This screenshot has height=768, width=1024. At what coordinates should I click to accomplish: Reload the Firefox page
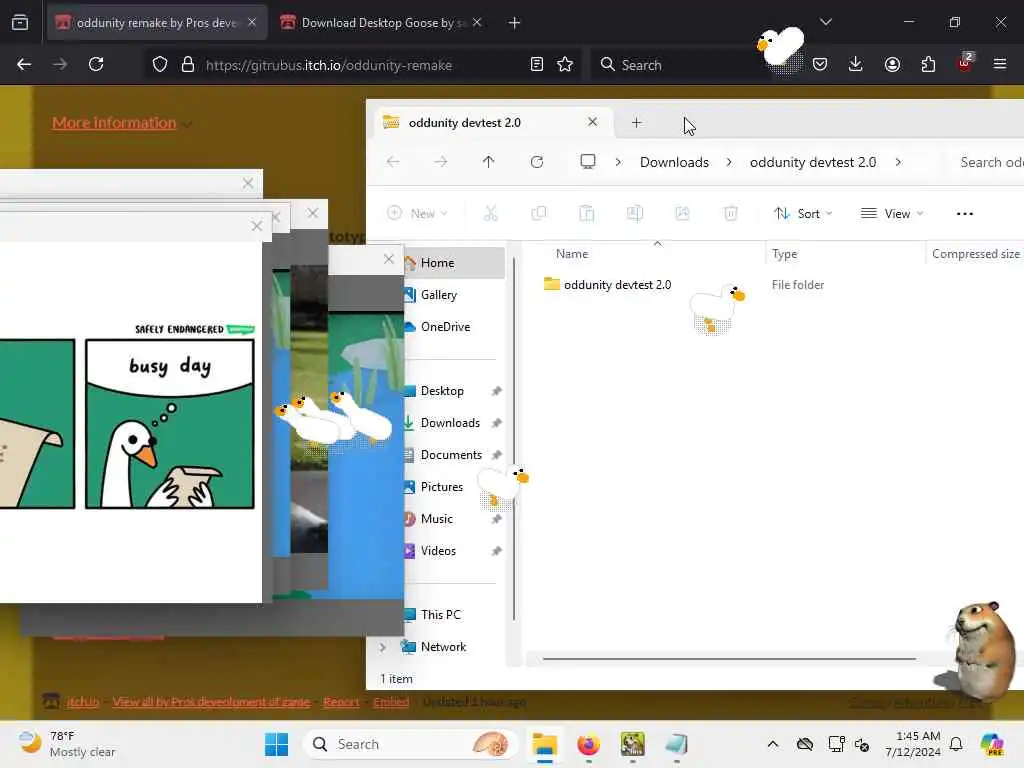[x=96, y=64]
